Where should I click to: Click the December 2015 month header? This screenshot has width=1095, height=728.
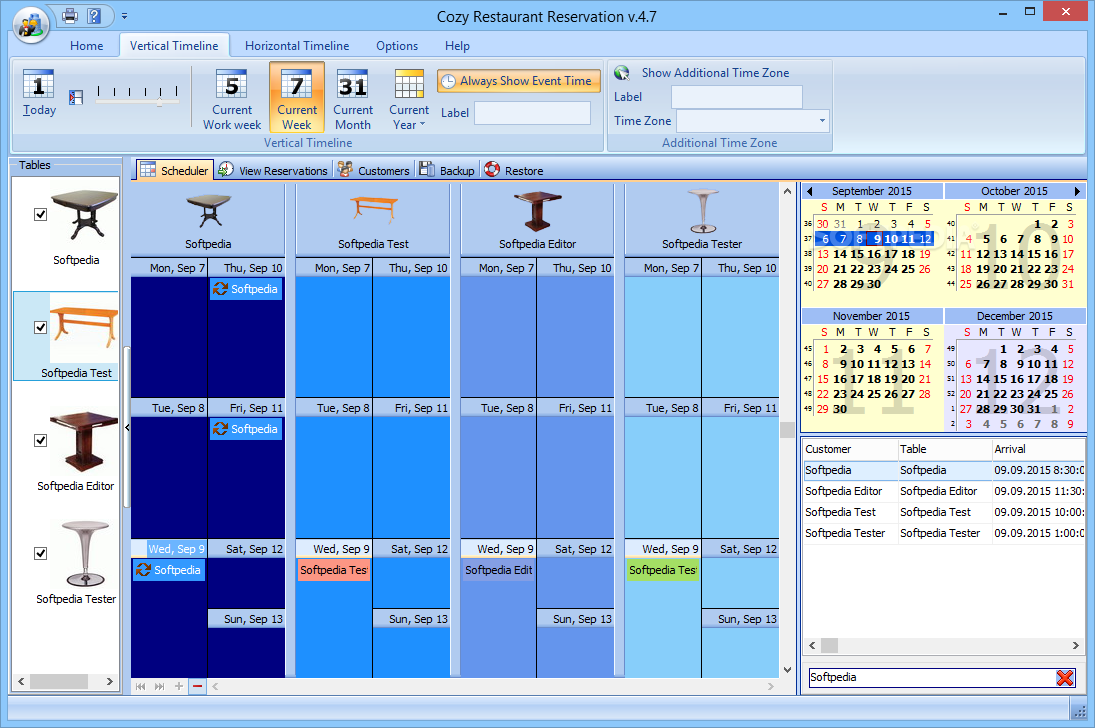pos(1014,316)
